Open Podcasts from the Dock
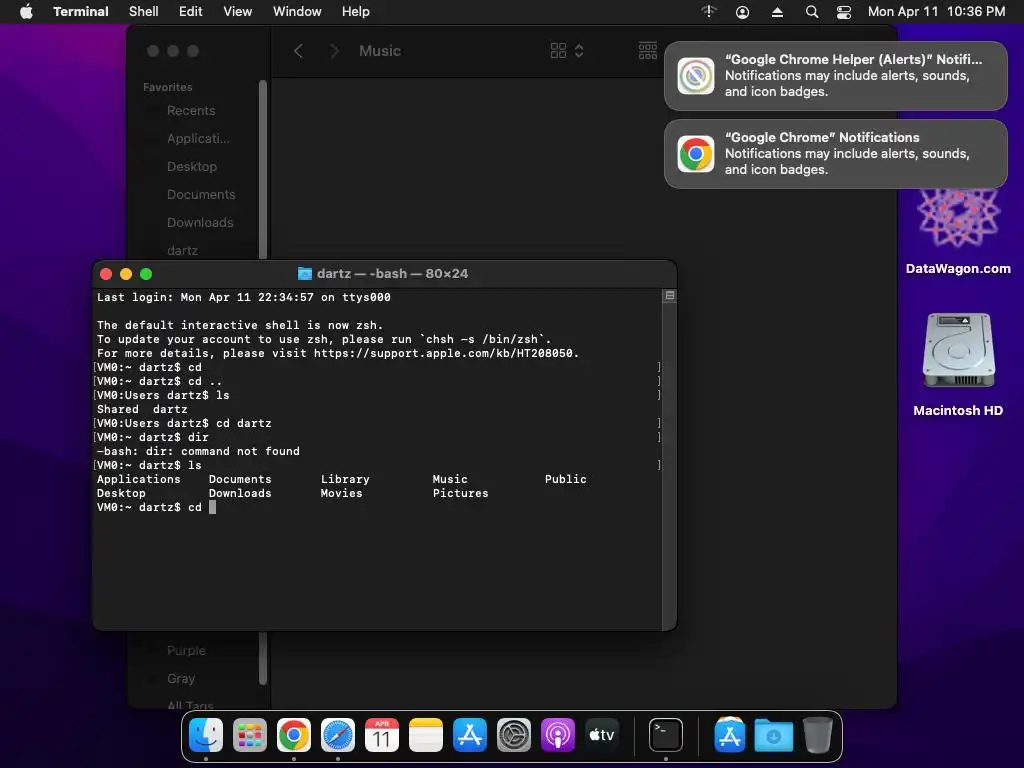The image size is (1024, 768). [558, 735]
